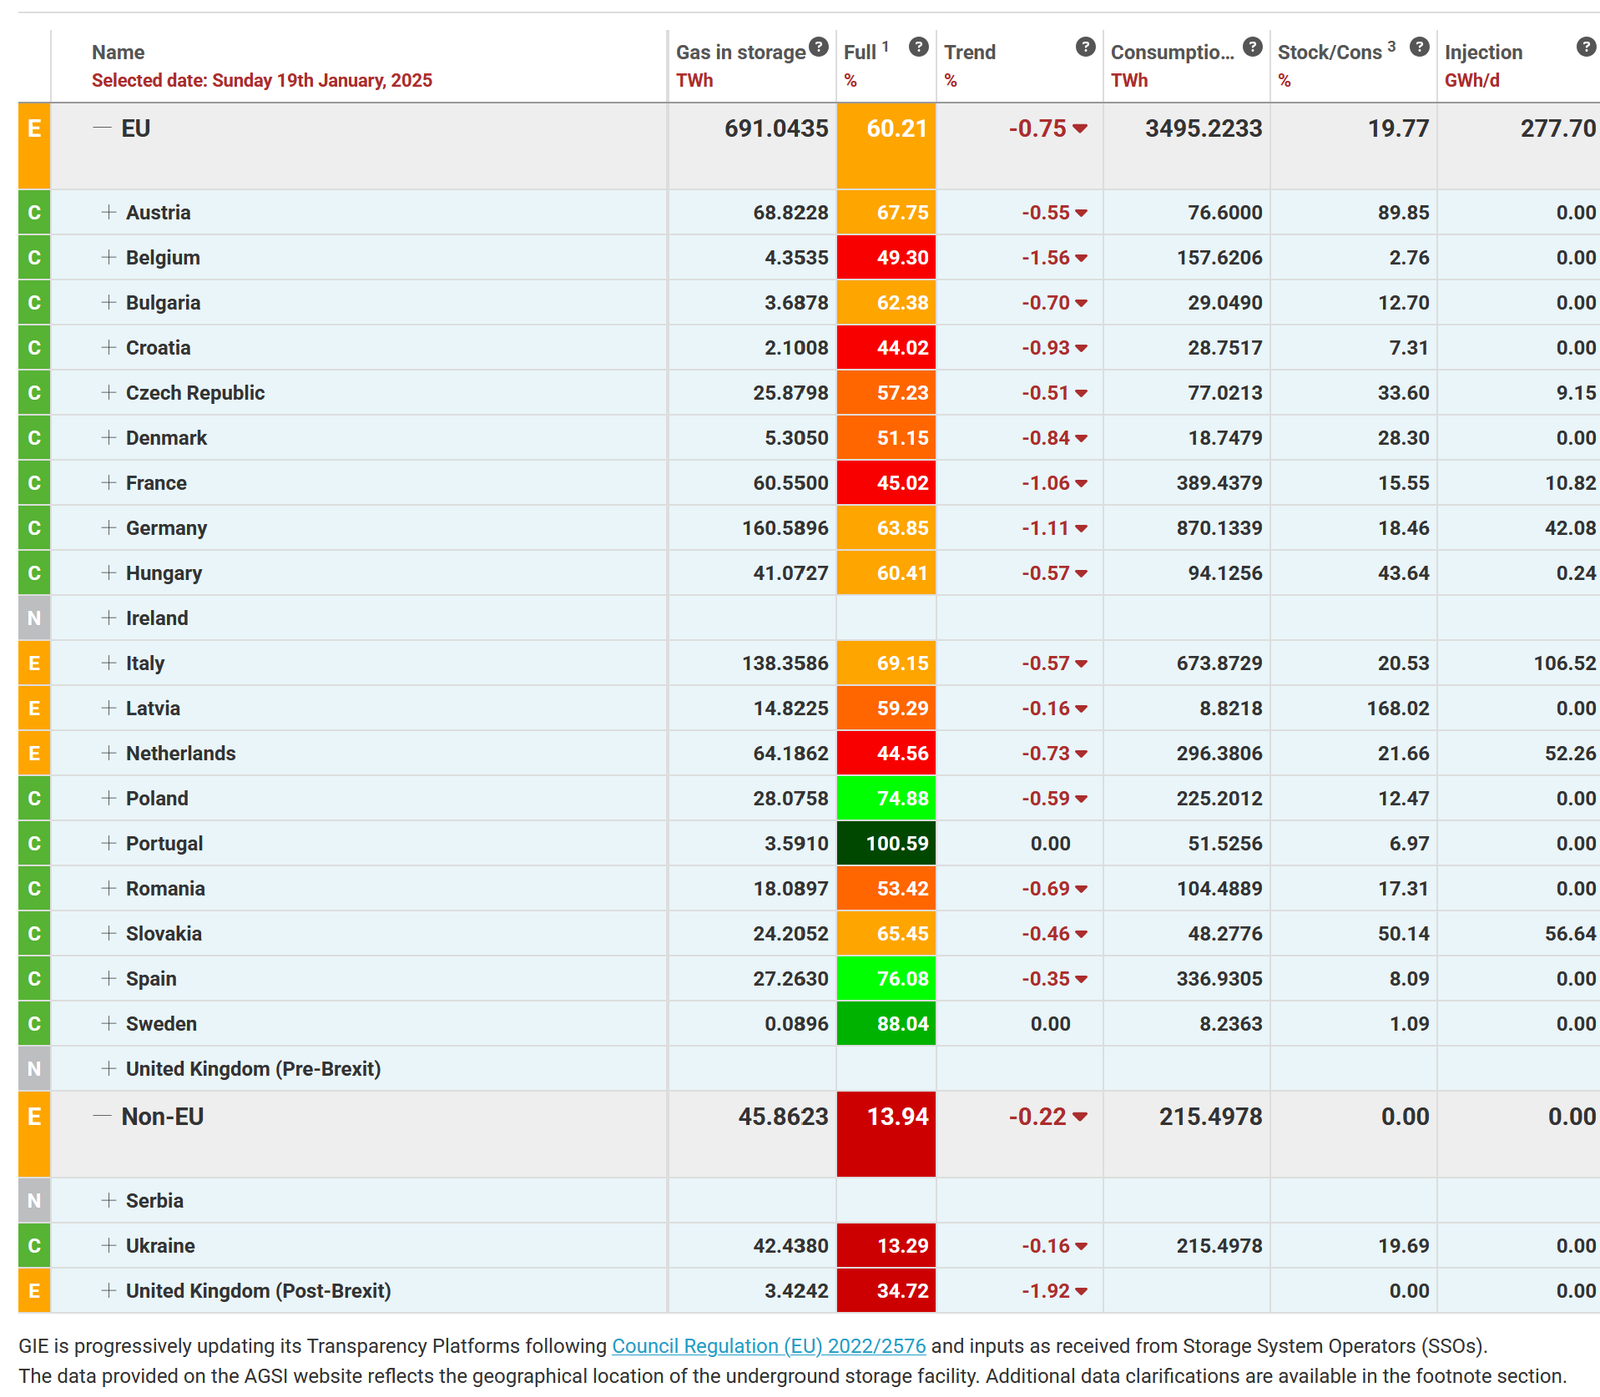Show help for Stock/Cons column
1600x1397 pixels.
coord(1419,47)
